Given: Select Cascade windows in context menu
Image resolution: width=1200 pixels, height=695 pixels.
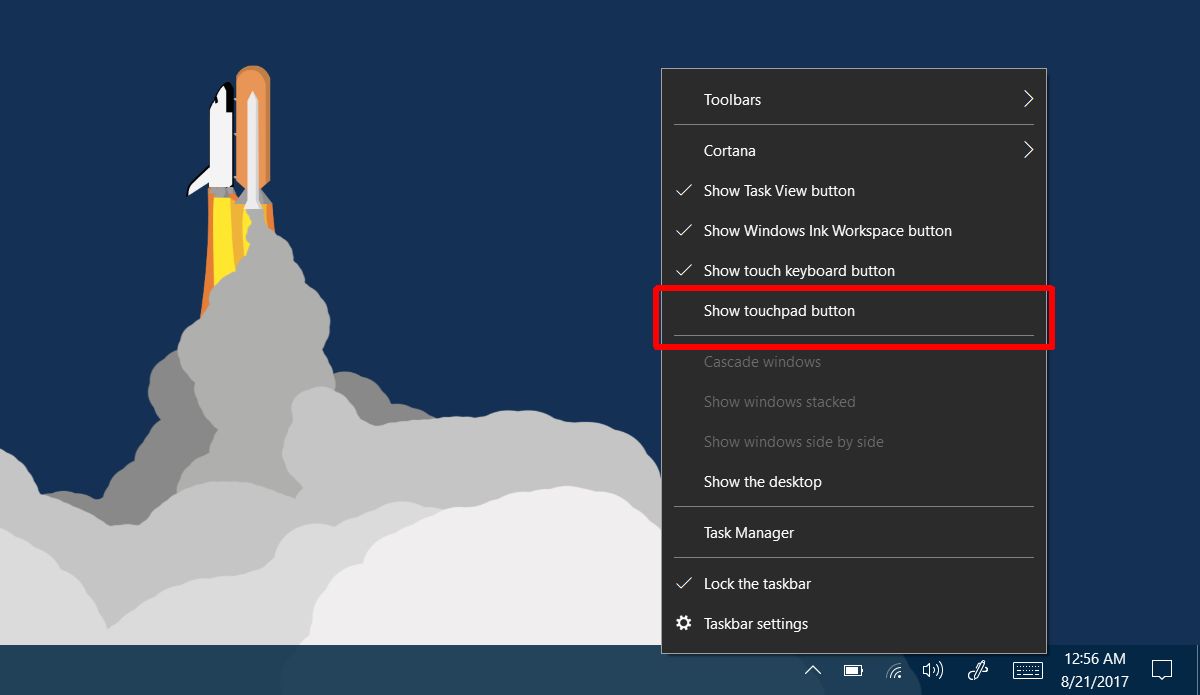Looking at the screenshot, I should [854, 362].
